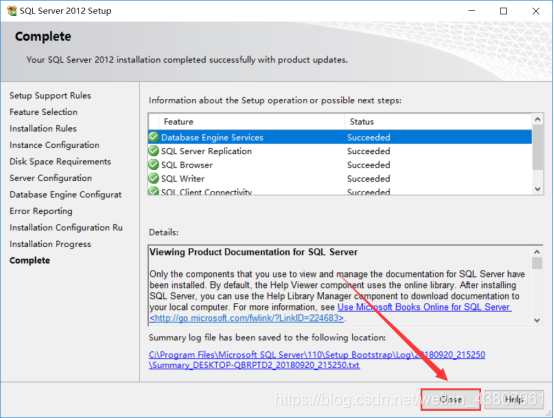Click down arrow of Details scrollbar
This screenshot has height=418, width=554.
point(537,320)
